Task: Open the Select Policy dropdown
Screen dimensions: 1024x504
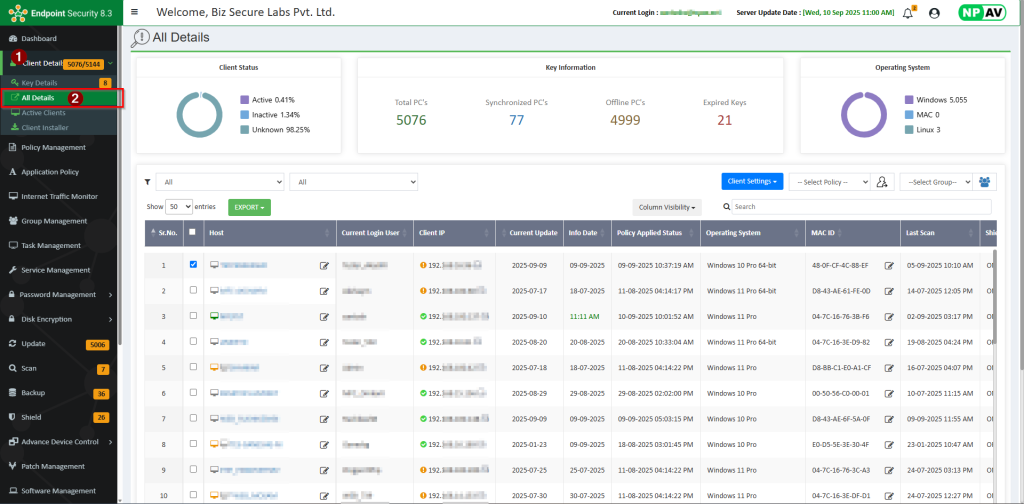Action: [x=827, y=182]
